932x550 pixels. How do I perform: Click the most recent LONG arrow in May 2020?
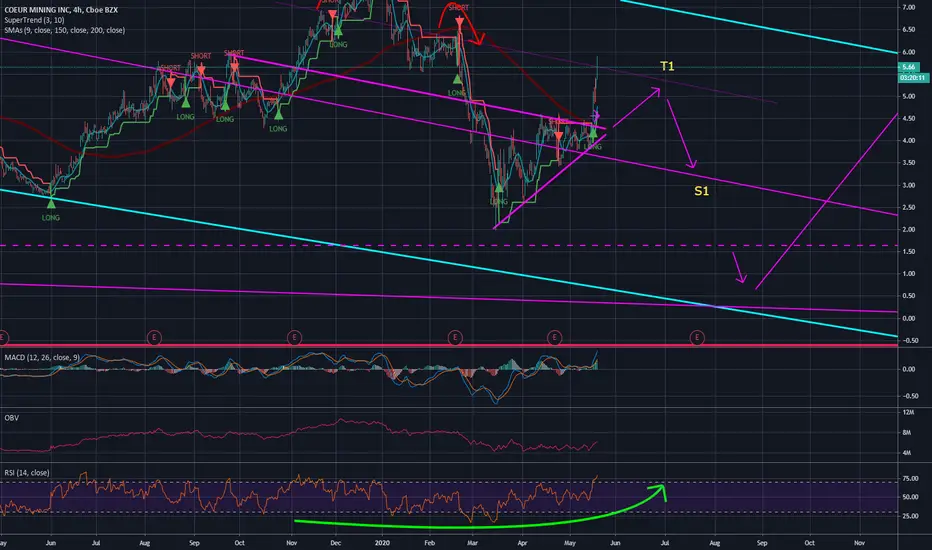click(593, 134)
